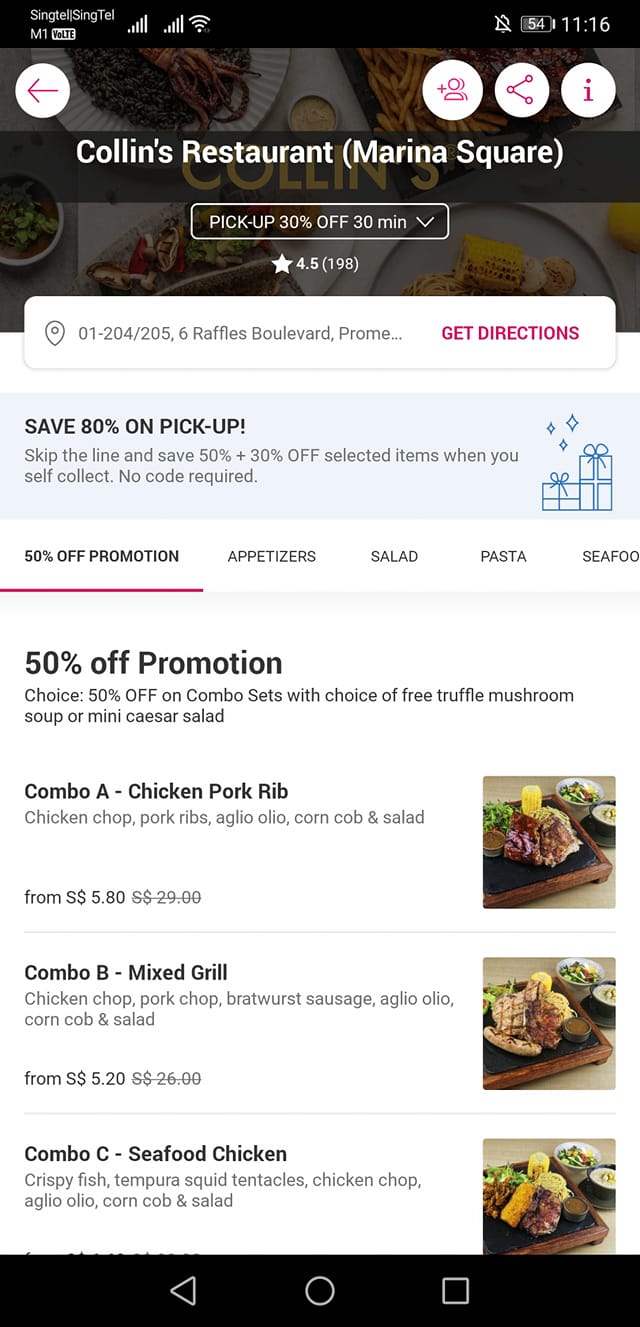Viewport: 640px width, 1327px height.
Task: Tap the location pin icon
Action: 55,333
